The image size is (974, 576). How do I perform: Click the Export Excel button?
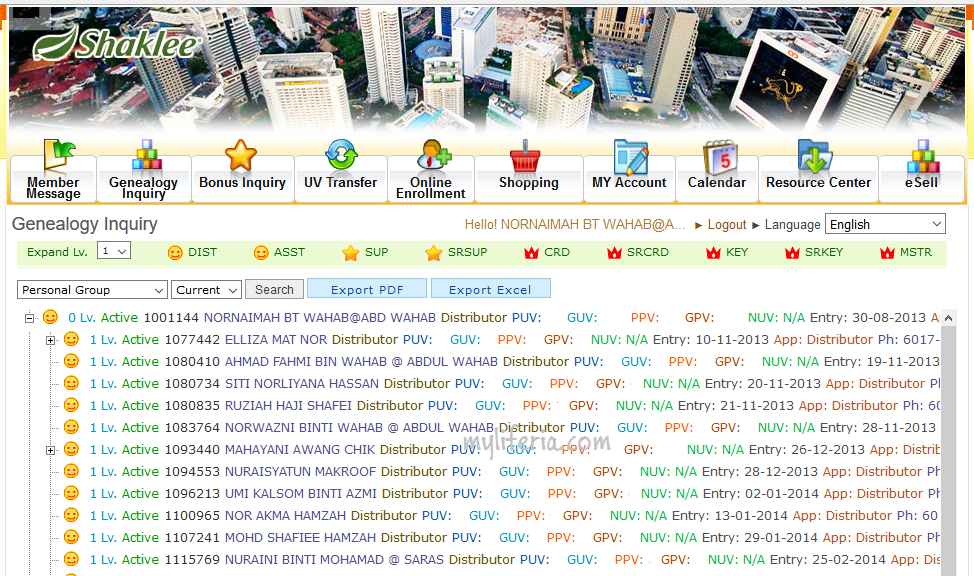pyautogui.click(x=490, y=290)
